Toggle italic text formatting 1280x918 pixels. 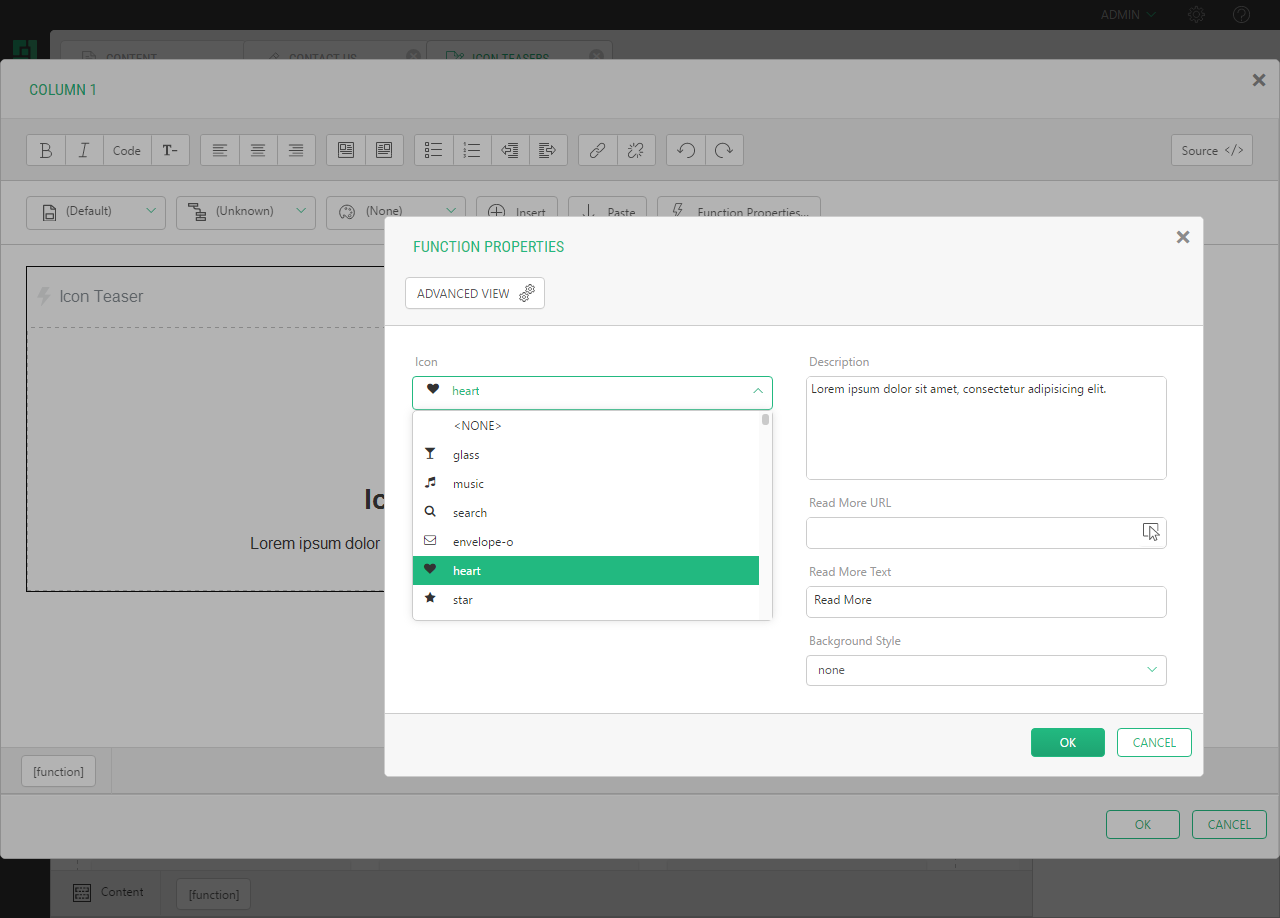84,150
